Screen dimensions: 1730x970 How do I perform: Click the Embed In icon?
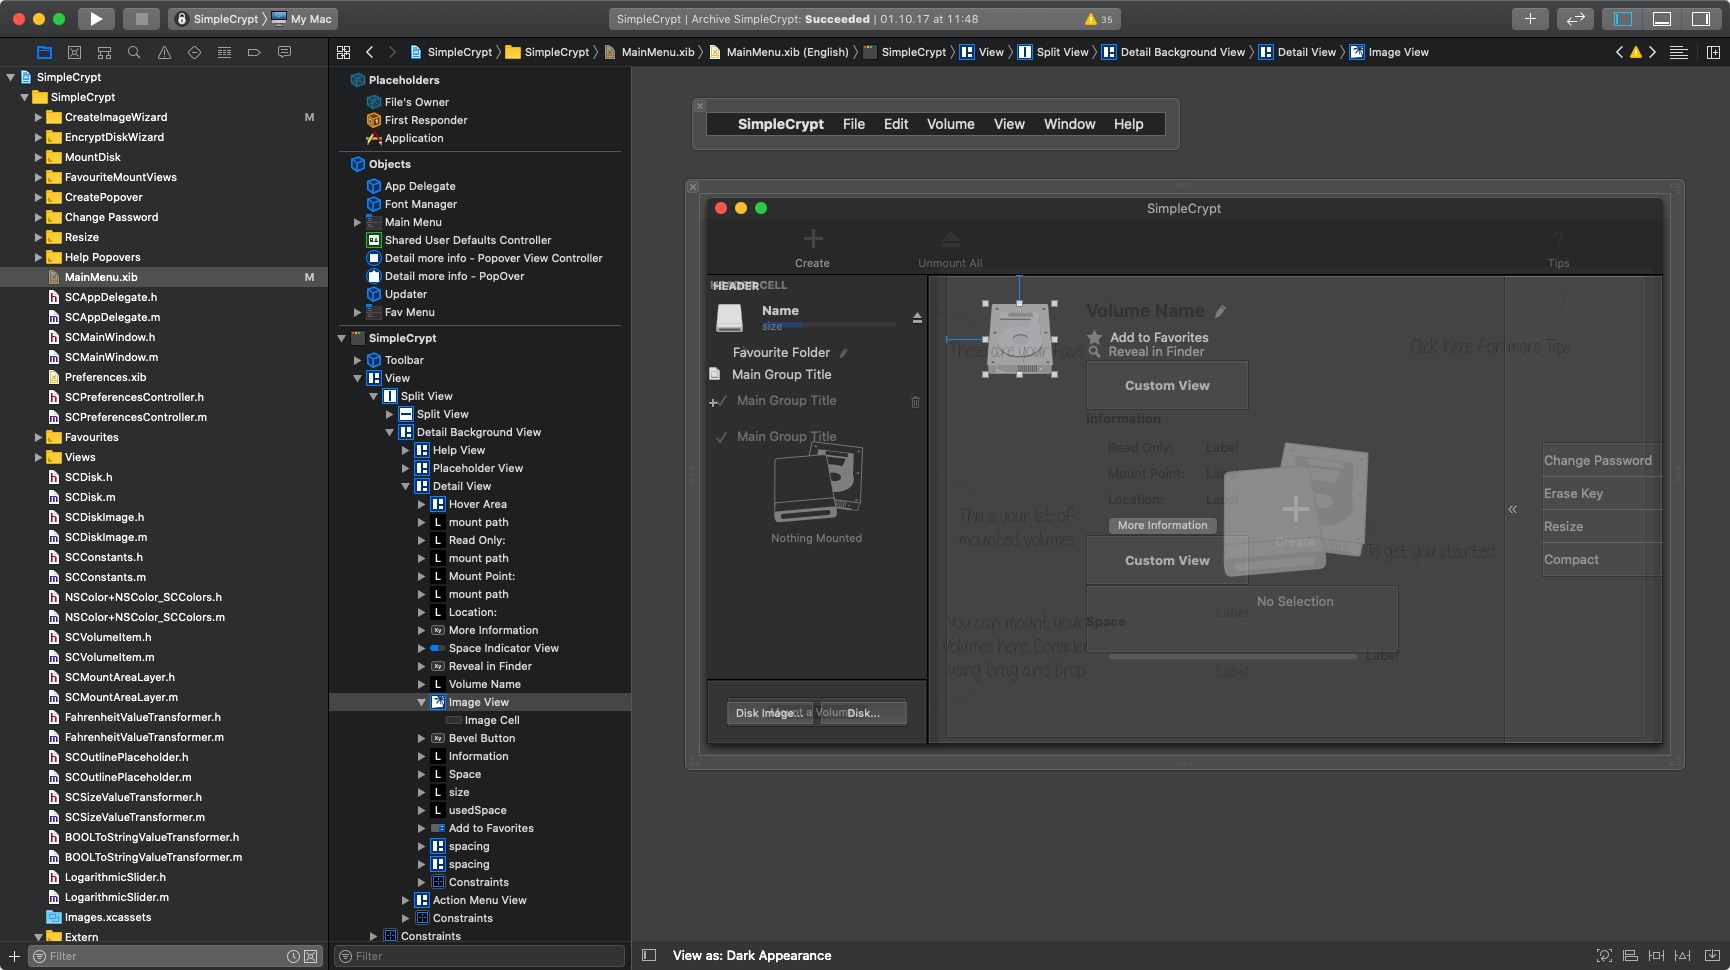coord(1712,955)
